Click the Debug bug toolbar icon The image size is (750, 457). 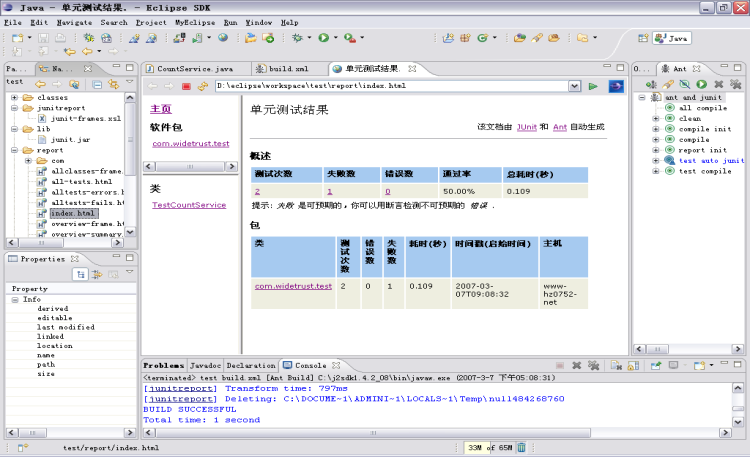click(x=298, y=37)
